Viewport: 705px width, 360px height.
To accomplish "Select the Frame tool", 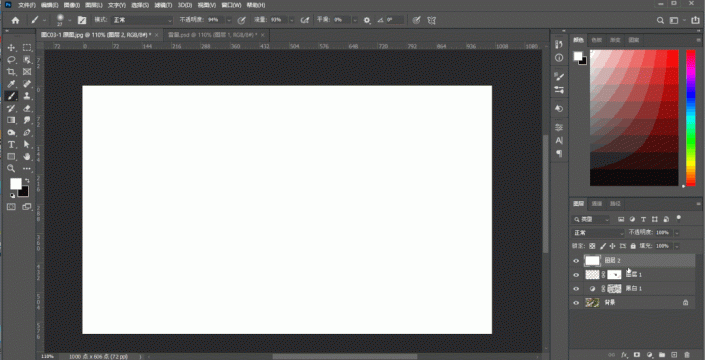I will [27, 72].
